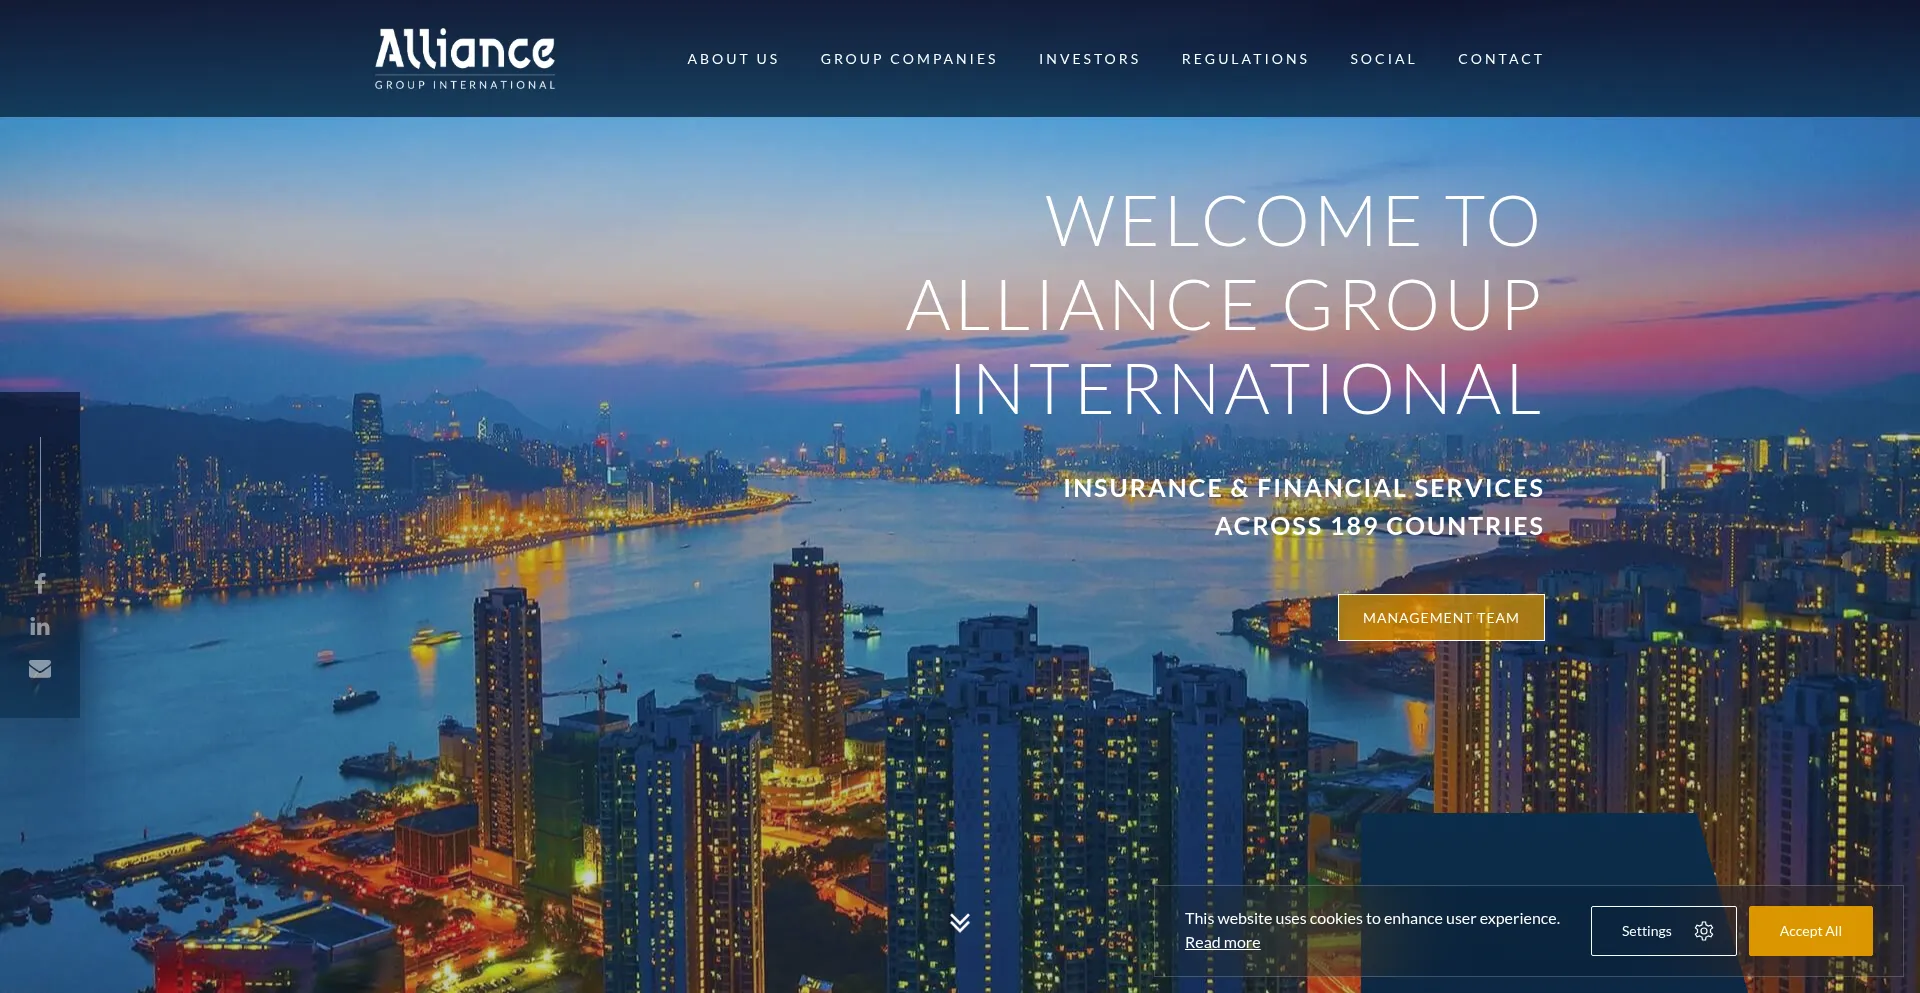Accept all cookies via the orange button

1810,930
